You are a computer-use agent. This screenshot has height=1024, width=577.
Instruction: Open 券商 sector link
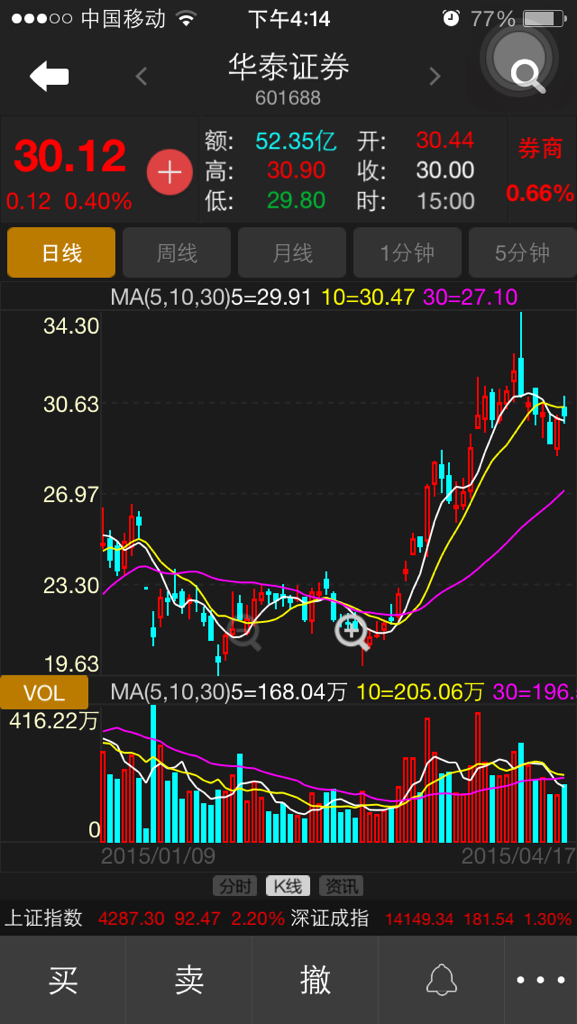point(540,149)
